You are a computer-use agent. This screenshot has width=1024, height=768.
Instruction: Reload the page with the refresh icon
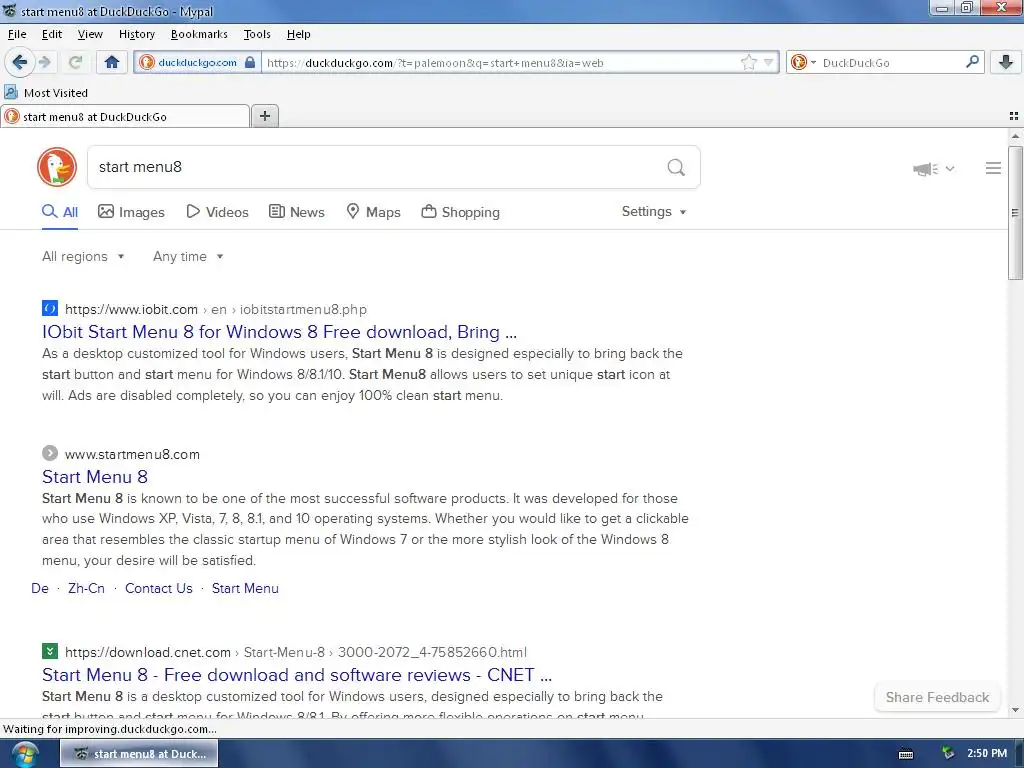click(x=75, y=62)
